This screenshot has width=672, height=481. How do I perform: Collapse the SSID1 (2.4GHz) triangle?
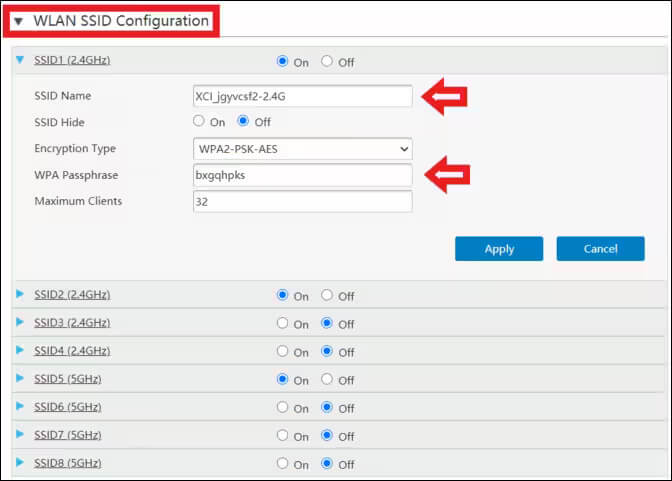click(x=22, y=60)
